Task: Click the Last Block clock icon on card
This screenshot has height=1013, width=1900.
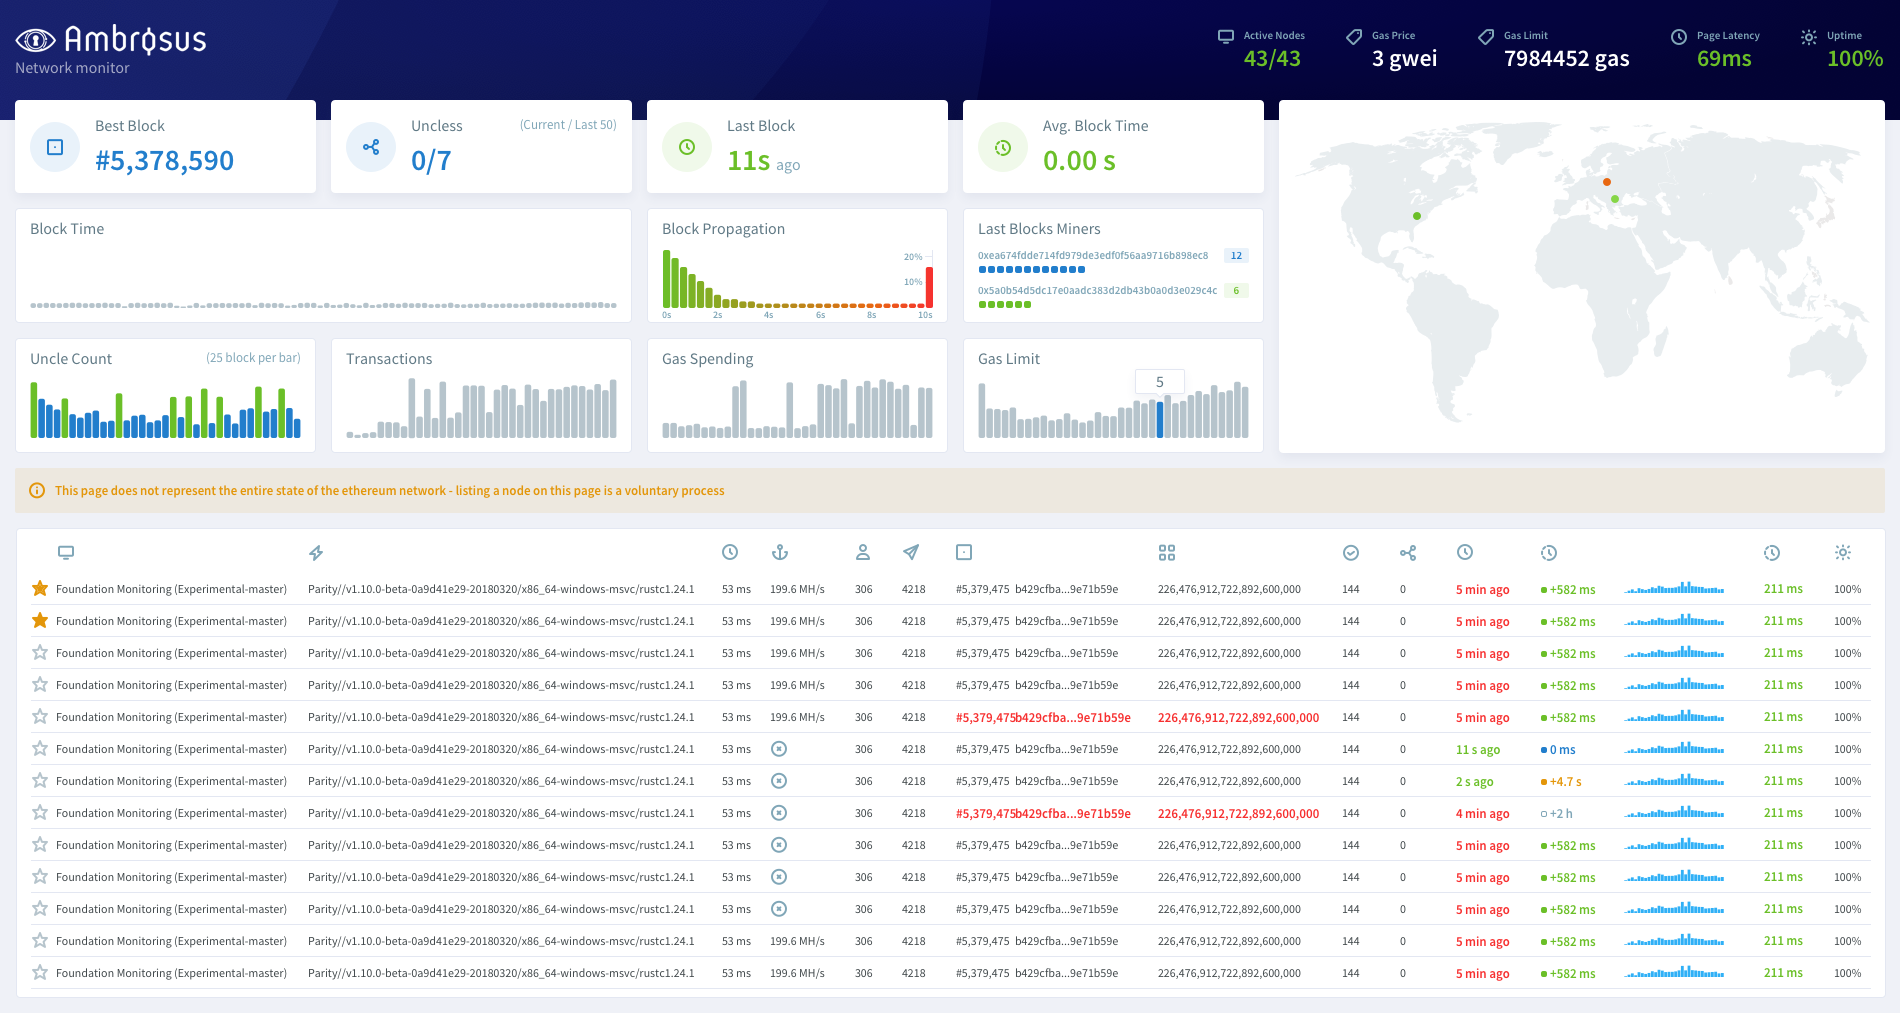Action: point(687,147)
